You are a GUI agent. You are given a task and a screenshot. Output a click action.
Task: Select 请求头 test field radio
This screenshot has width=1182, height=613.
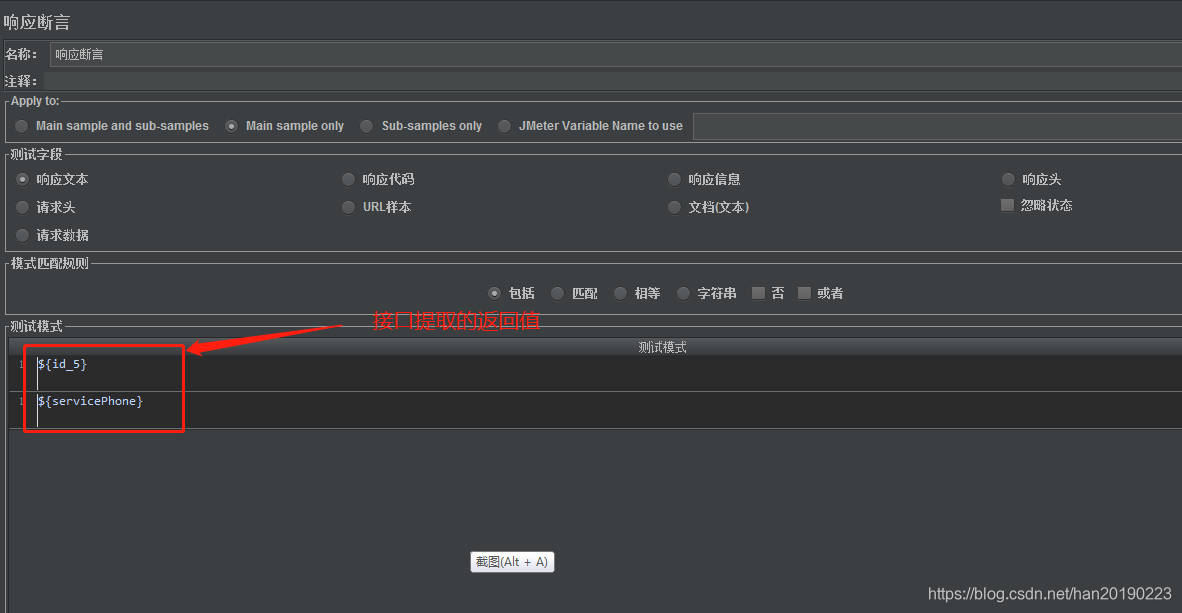pos(23,207)
